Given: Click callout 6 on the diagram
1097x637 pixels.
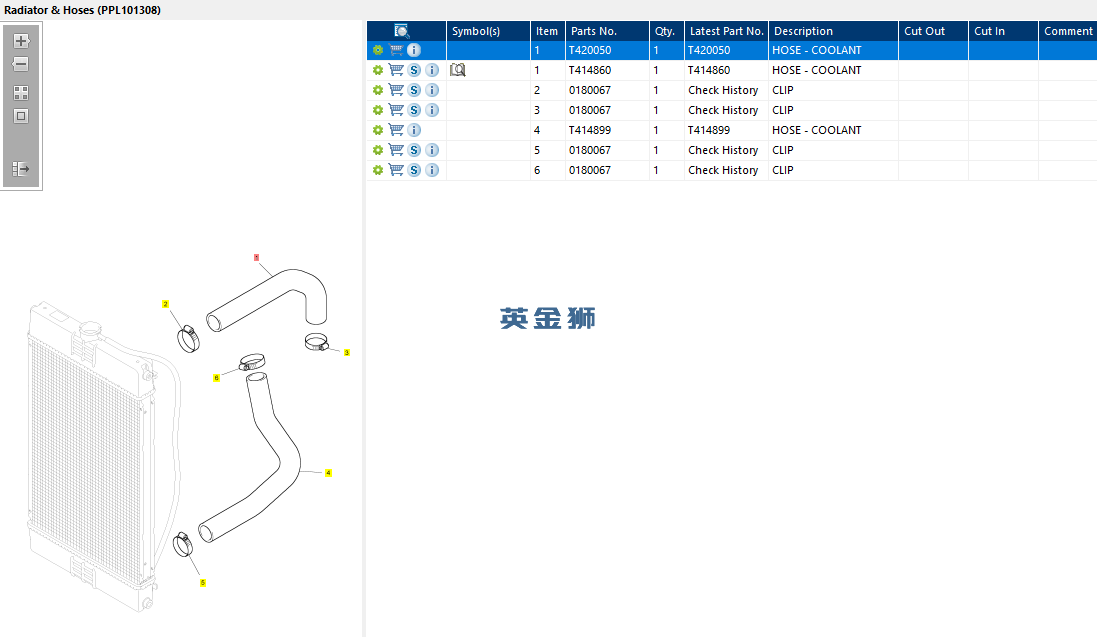Looking at the screenshot, I should point(216,378).
